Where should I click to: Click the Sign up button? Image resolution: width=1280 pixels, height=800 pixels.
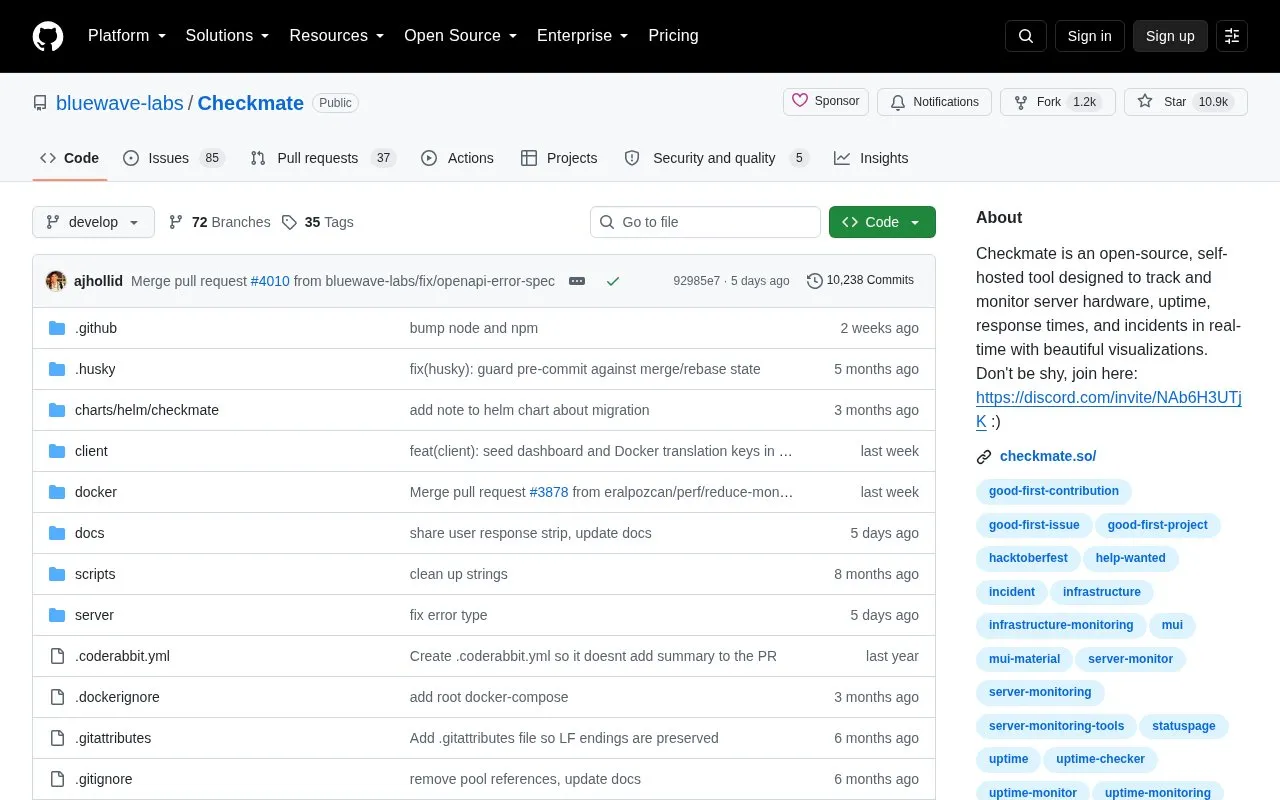coord(1170,36)
